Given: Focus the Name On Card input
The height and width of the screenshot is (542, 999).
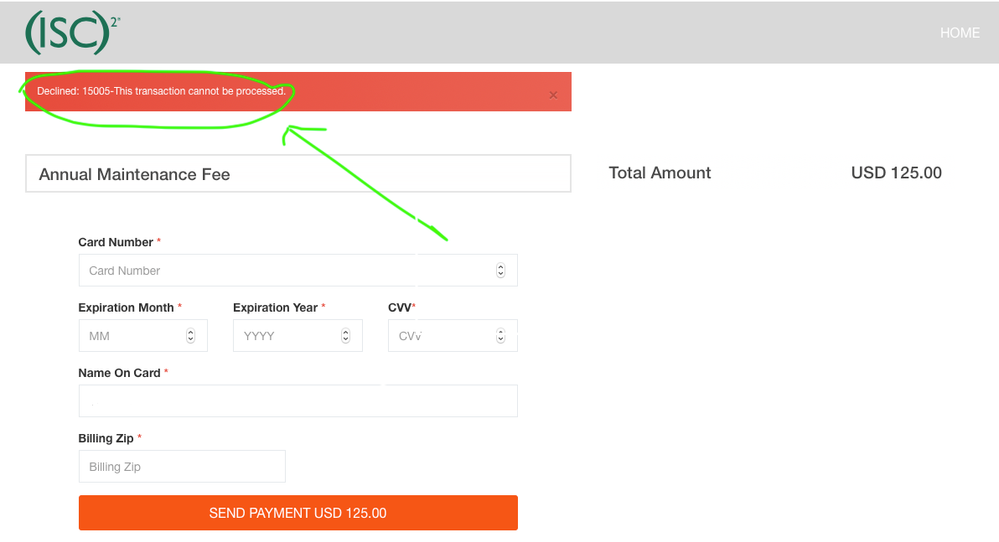Looking at the screenshot, I should pos(298,401).
